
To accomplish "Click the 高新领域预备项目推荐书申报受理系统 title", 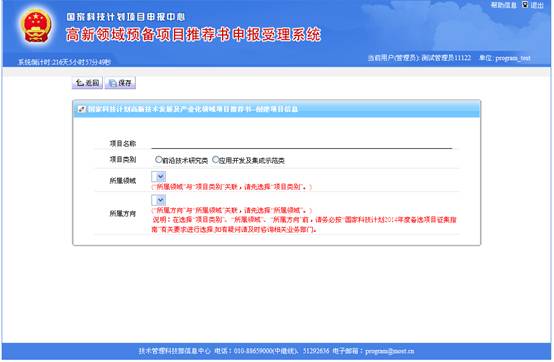I will (x=193, y=35).
